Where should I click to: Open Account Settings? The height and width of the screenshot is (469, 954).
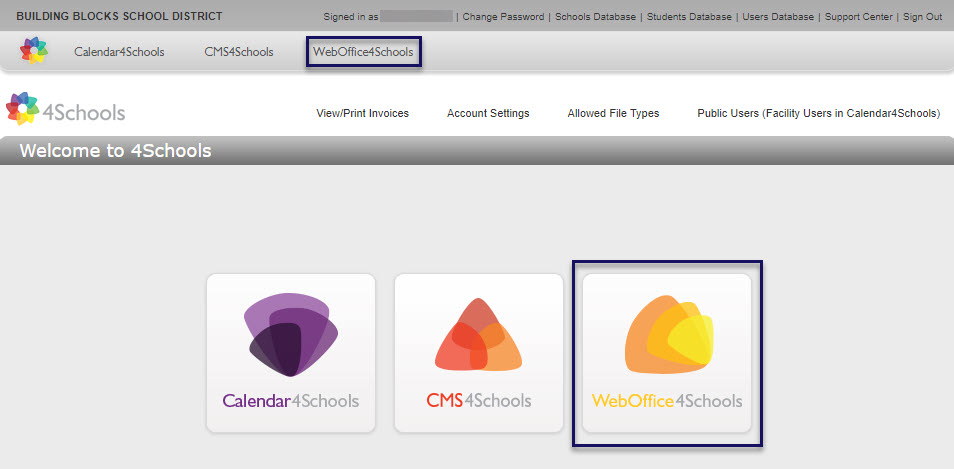pyautogui.click(x=488, y=113)
